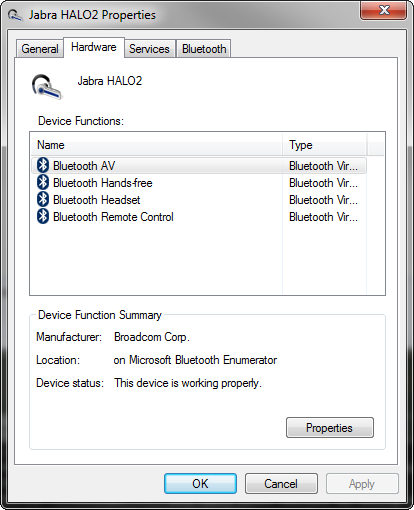
Task: Select the Bluetooth Headset row
Action: (x=199, y=200)
